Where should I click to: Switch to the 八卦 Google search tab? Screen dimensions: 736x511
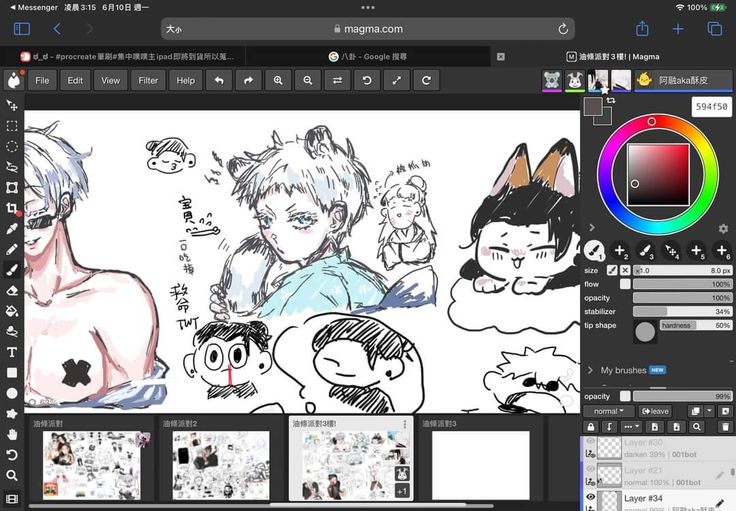(x=368, y=57)
